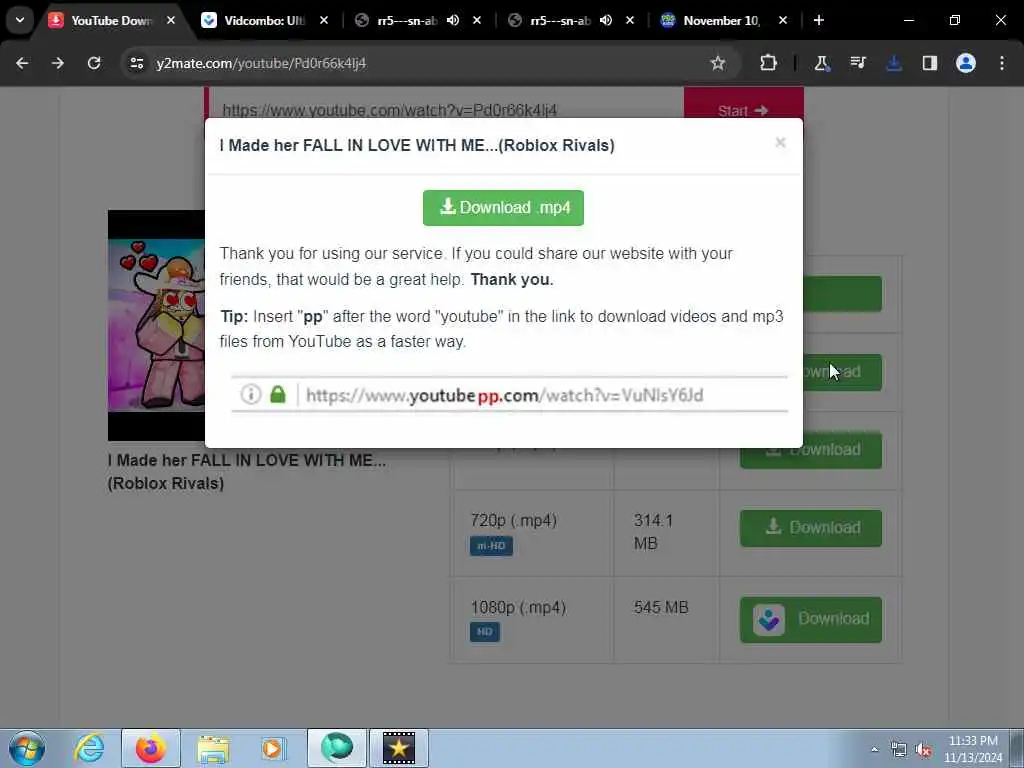Click the y2mate.com address bar URL
The height and width of the screenshot is (768, 1024).
261,63
